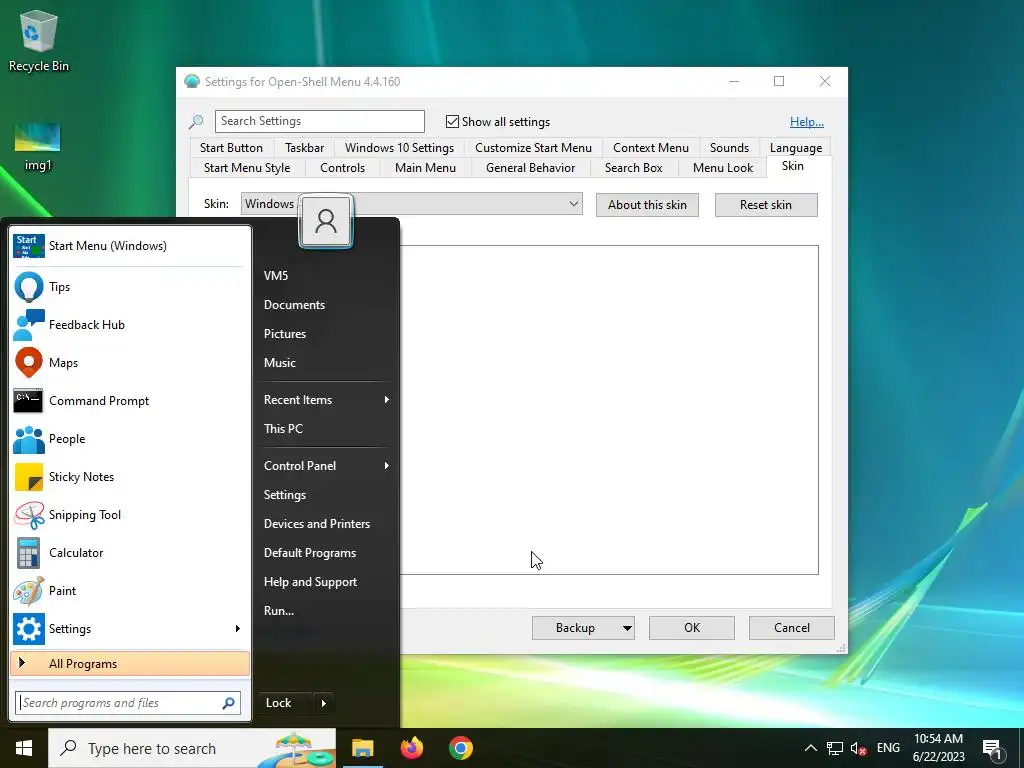Viewport: 1024px width, 768px height.
Task: Open the Controls tab
Action: (342, 168)
